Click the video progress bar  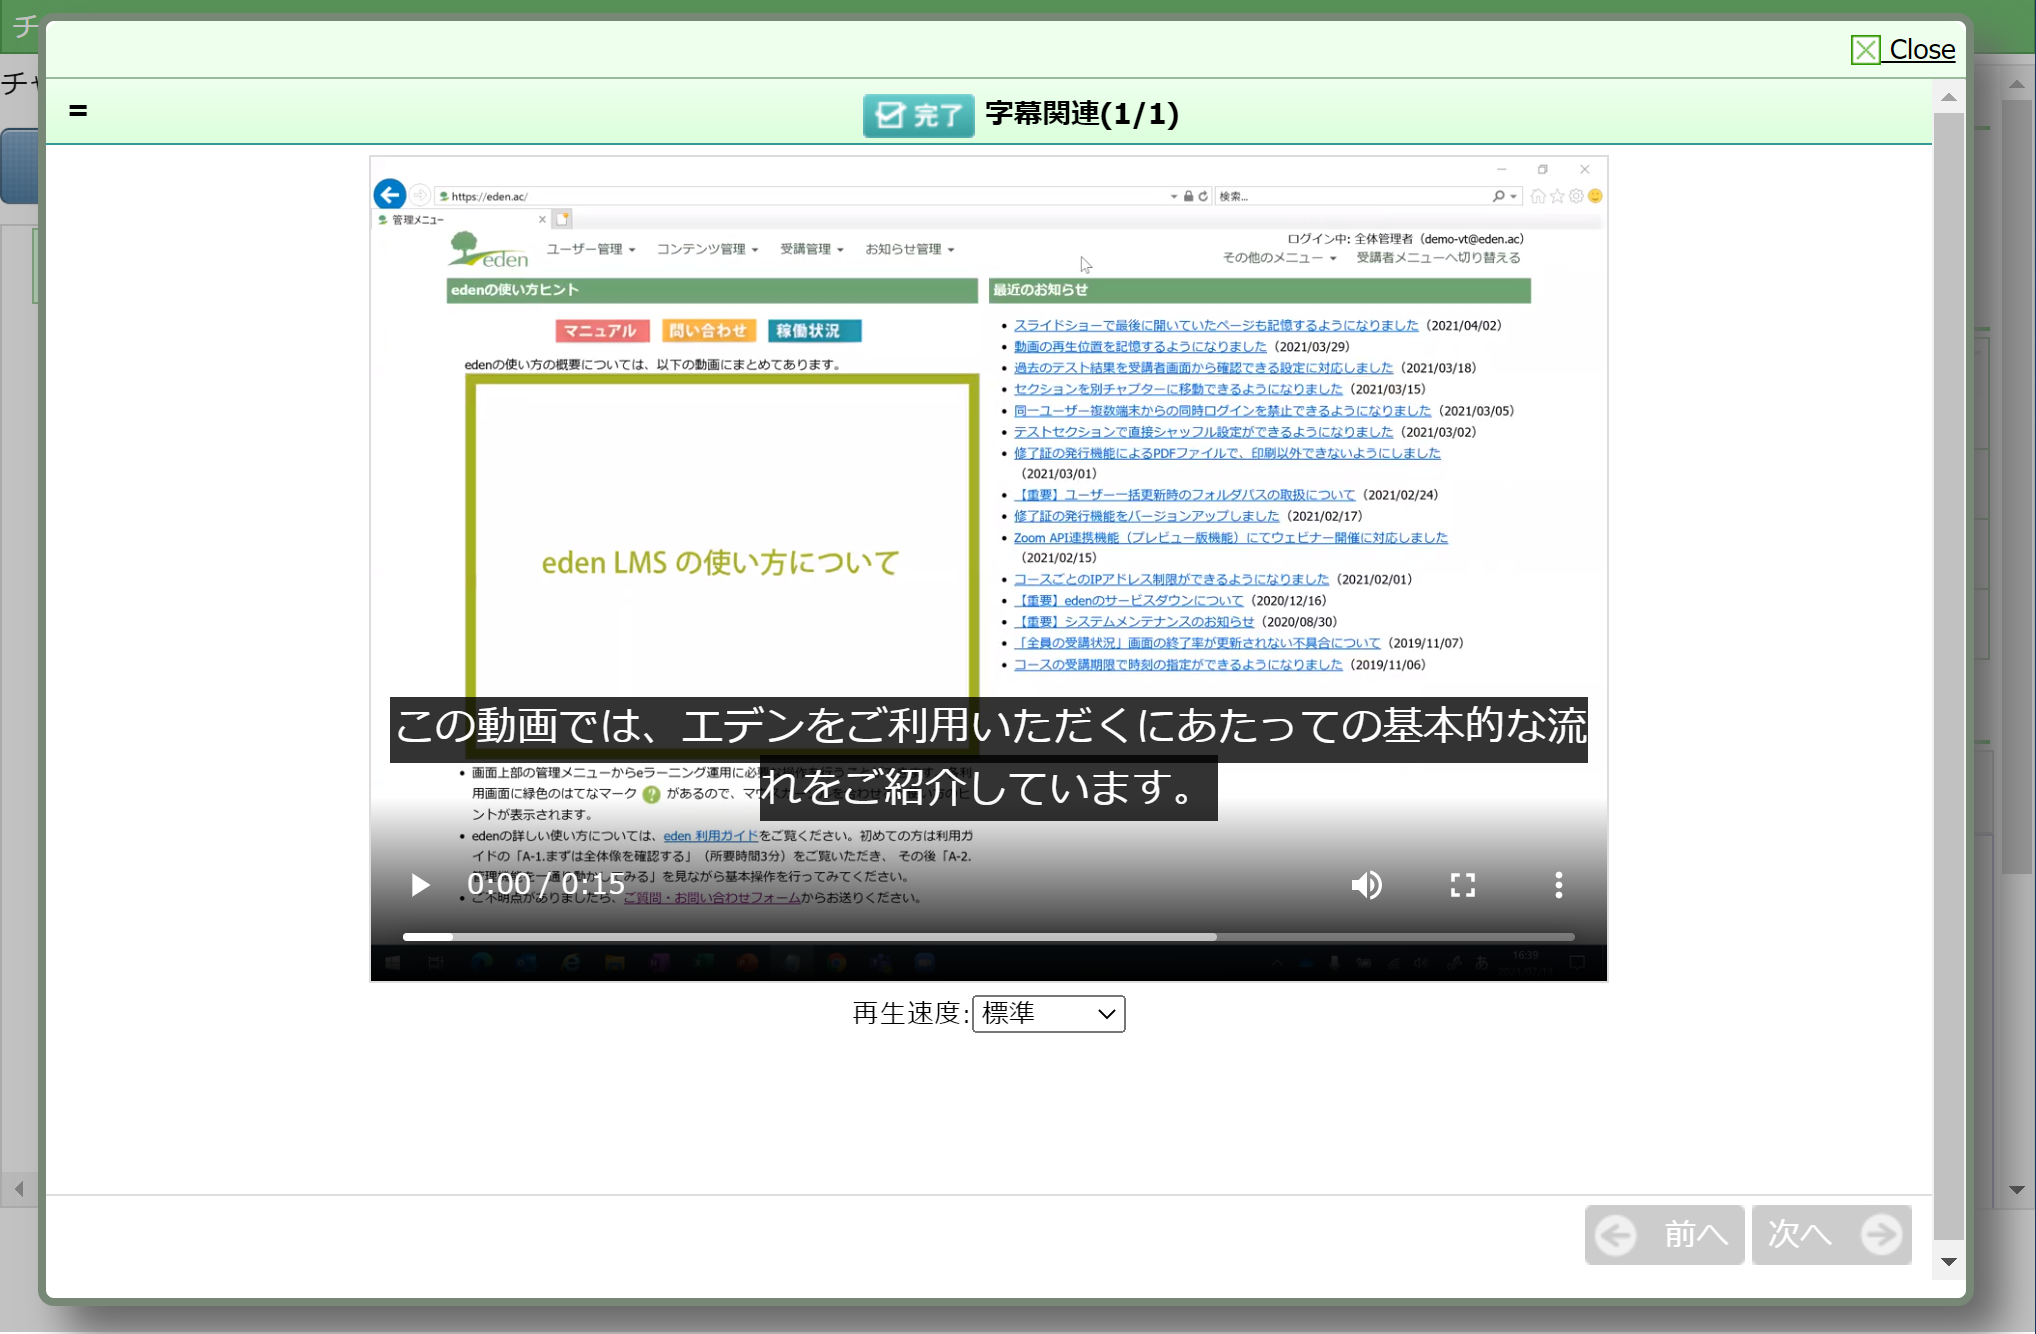pyautogui.click(x=988, y=937)
